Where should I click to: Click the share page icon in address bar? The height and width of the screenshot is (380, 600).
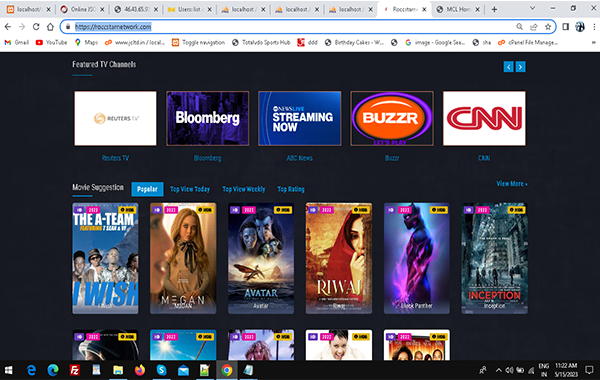click(x=533, y=27)
